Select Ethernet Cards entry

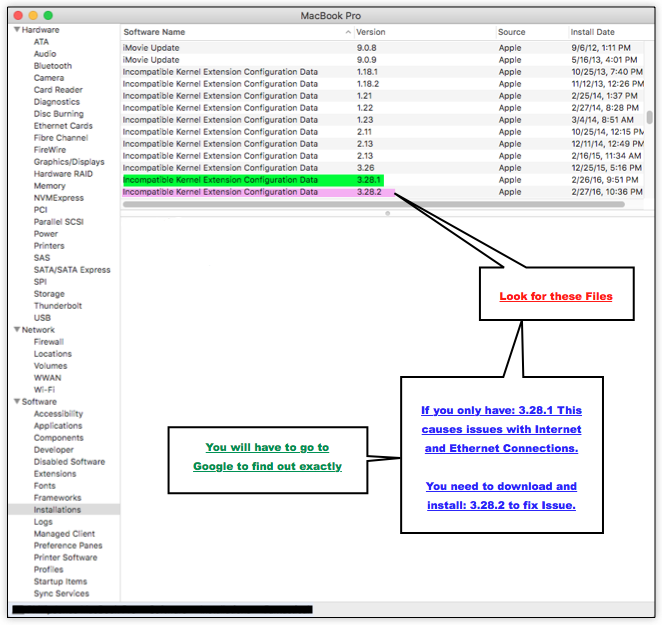tap(63, 126)
